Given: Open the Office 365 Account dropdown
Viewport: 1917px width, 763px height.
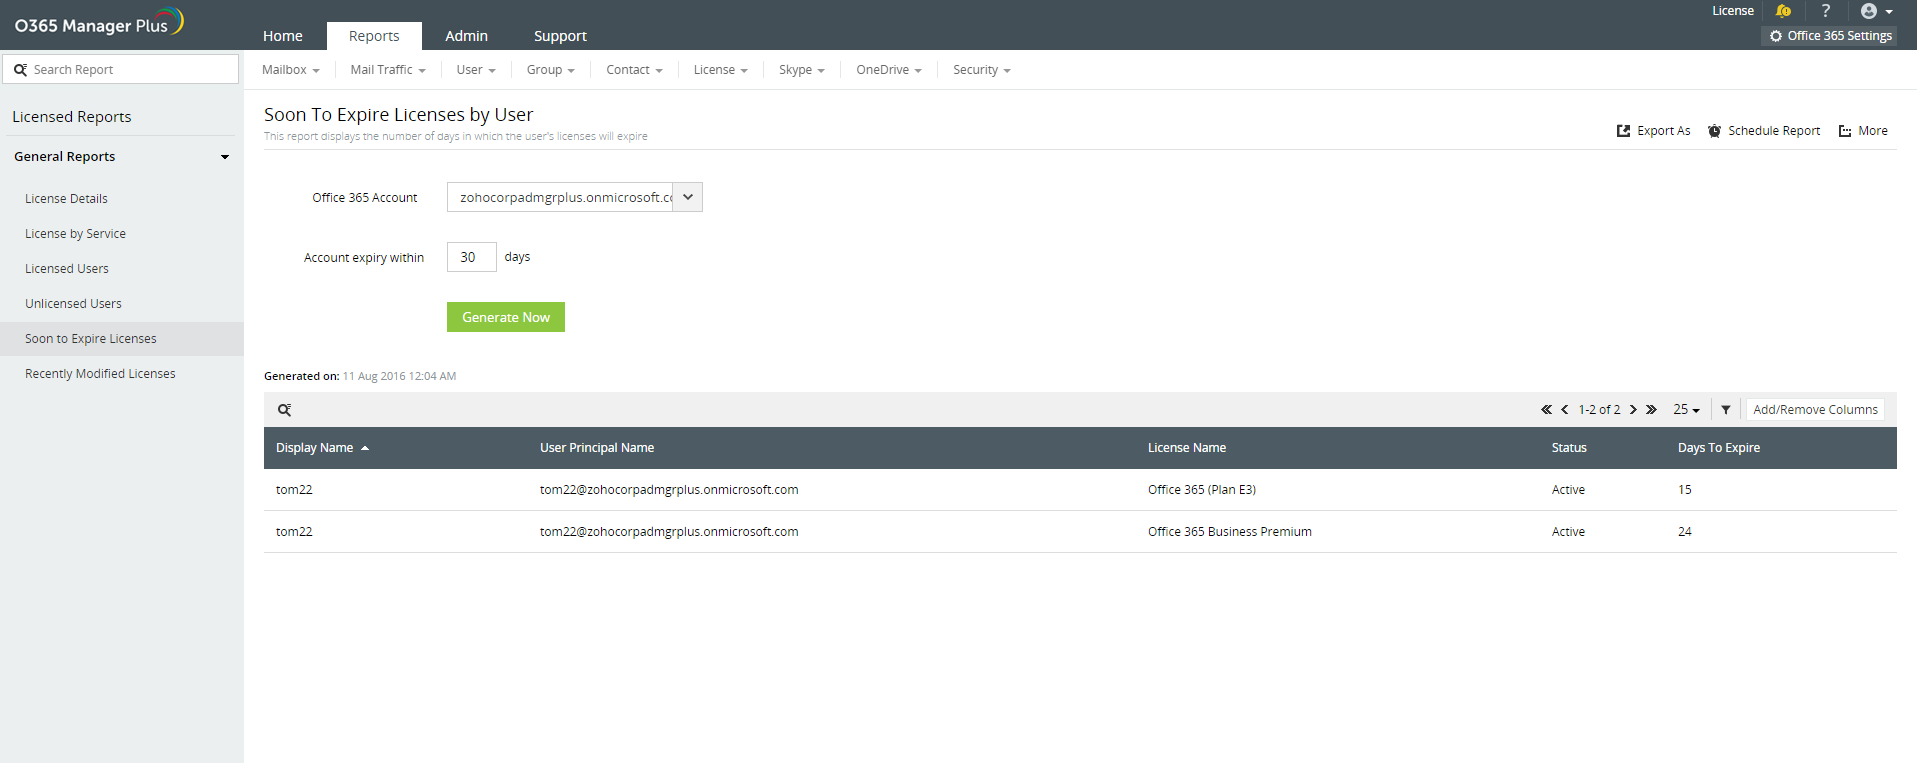Looking at the screenshot, I should click(x=575, y=197).
